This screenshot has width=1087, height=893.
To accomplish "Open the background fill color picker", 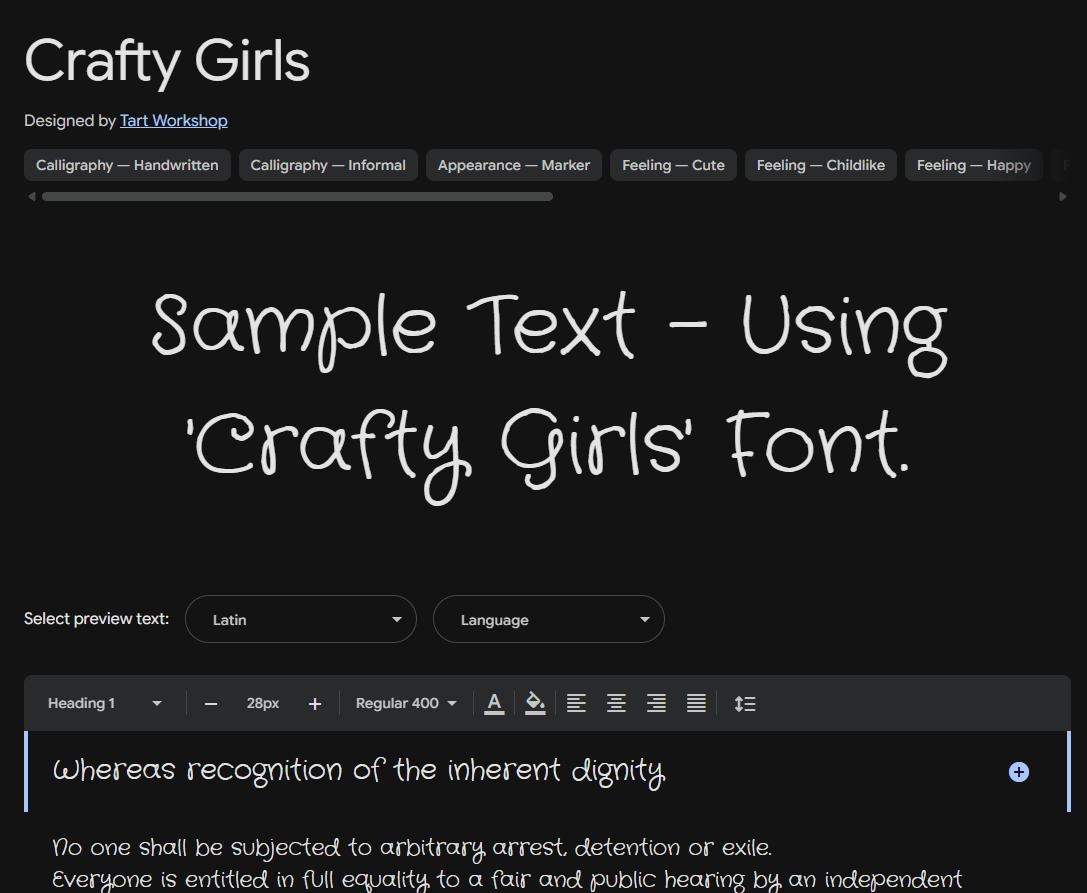I will pyautogui.click(x=534, y=703).
